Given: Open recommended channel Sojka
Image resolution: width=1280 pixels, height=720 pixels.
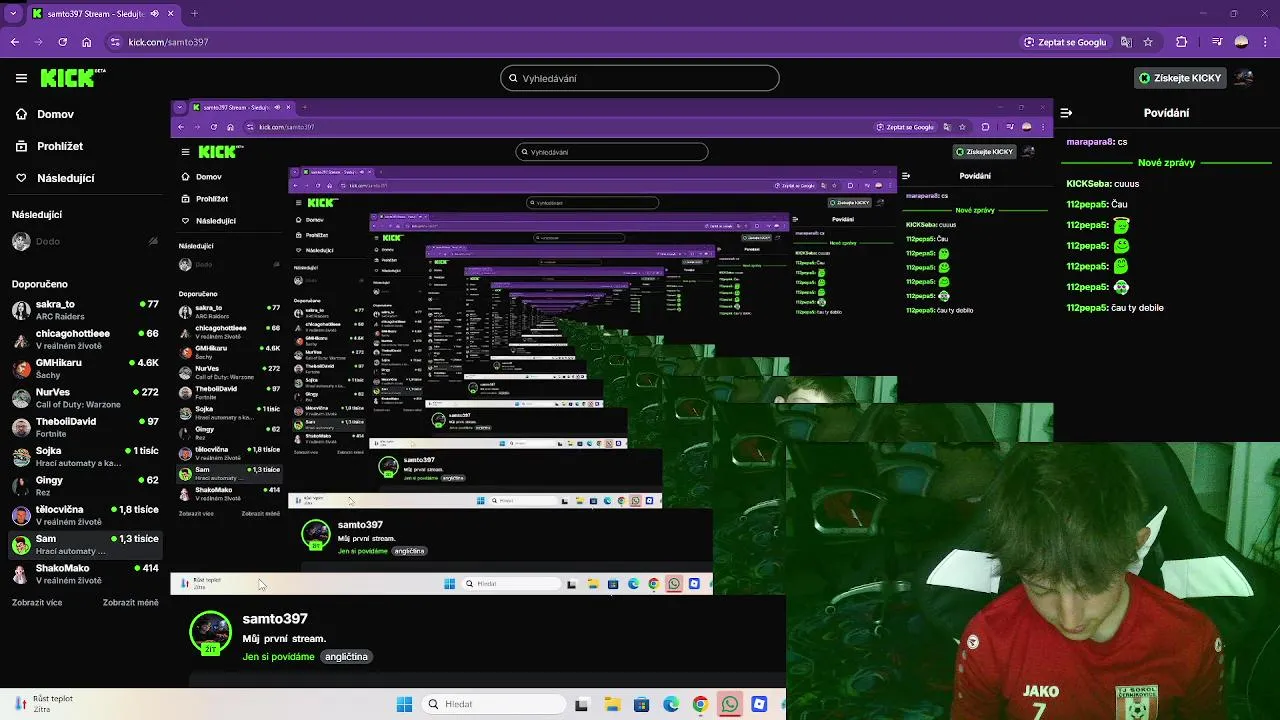Looking at the screenshot, I should 84,456.
